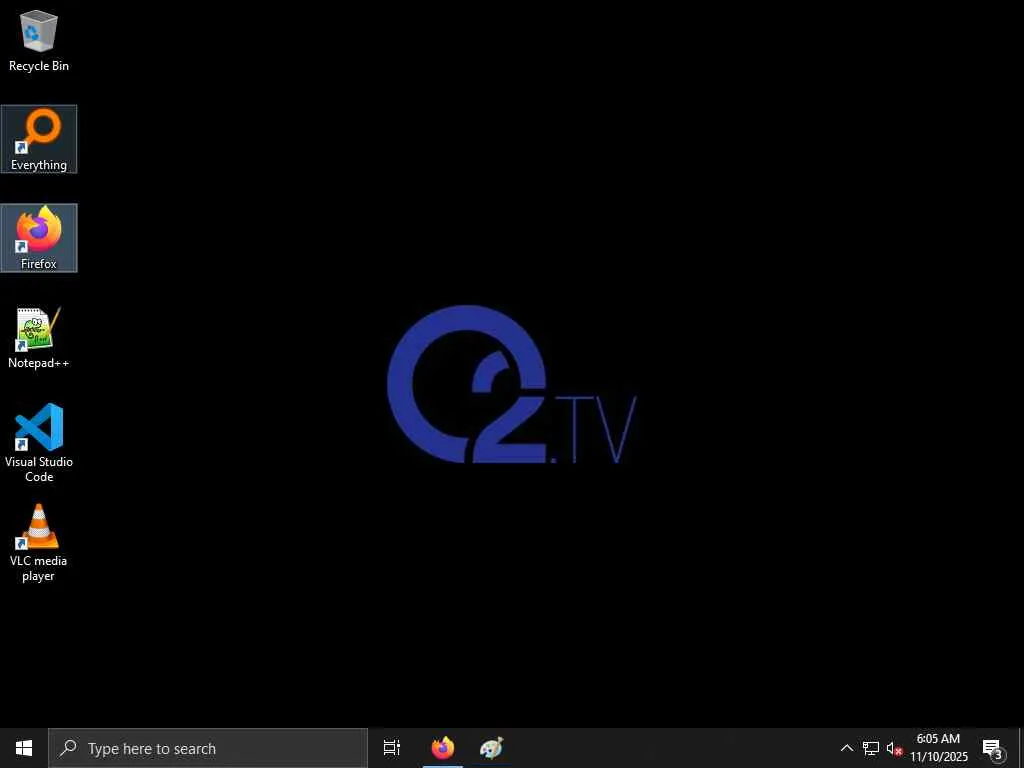Click the 'Type here to search' box

click(x=208, y=748)
